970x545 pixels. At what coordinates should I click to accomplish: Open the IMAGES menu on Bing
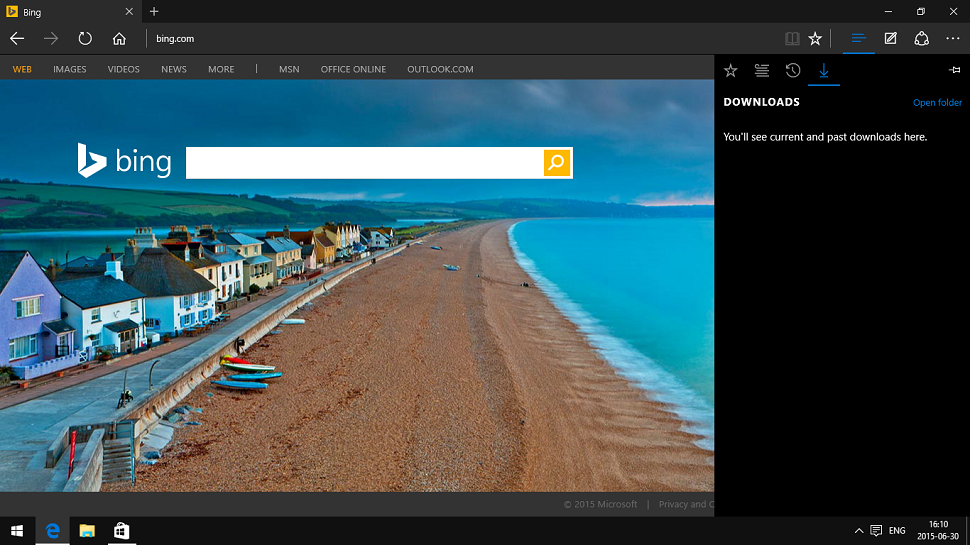coord(70,69)
